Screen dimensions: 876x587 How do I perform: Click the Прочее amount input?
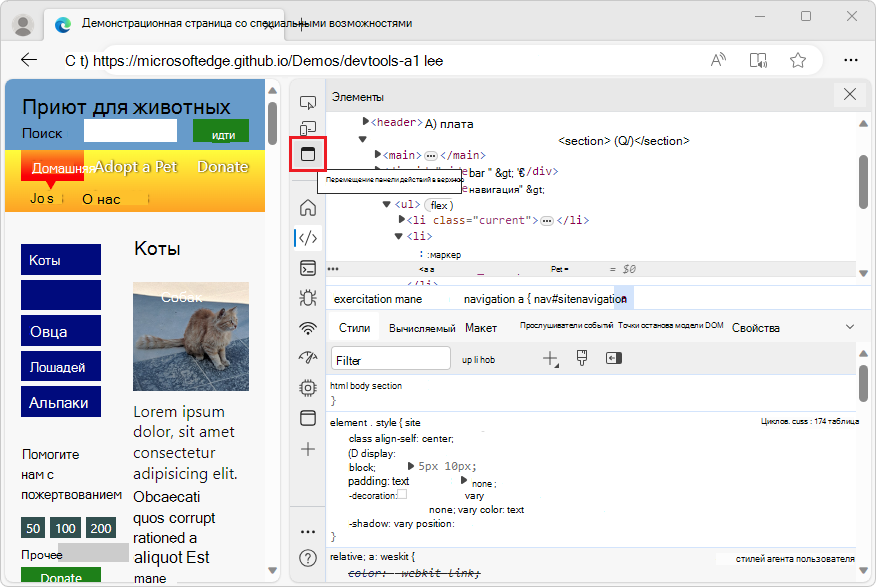[93, 552]
